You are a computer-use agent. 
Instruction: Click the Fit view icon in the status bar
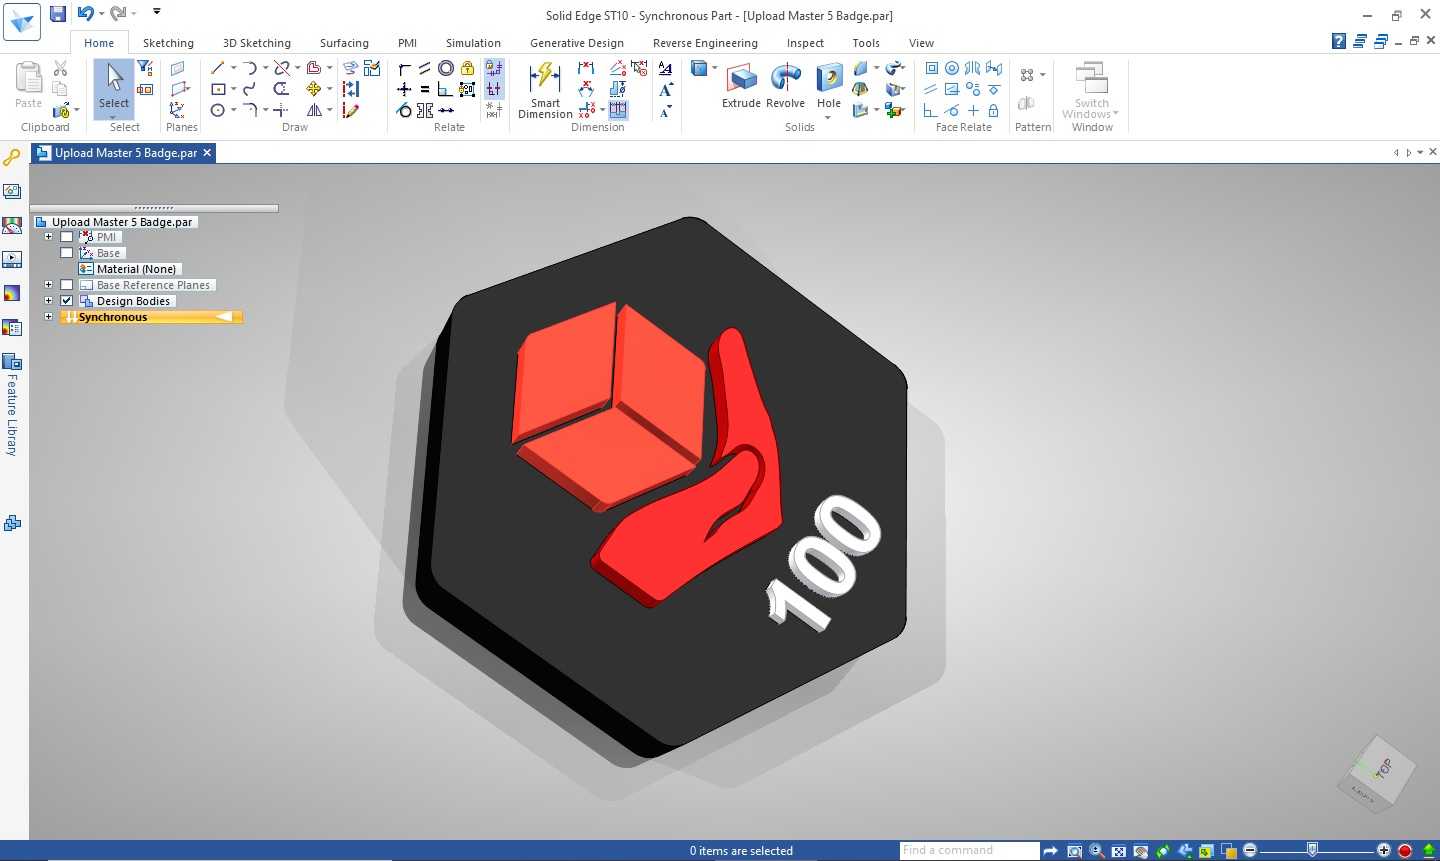[1119, 851]
